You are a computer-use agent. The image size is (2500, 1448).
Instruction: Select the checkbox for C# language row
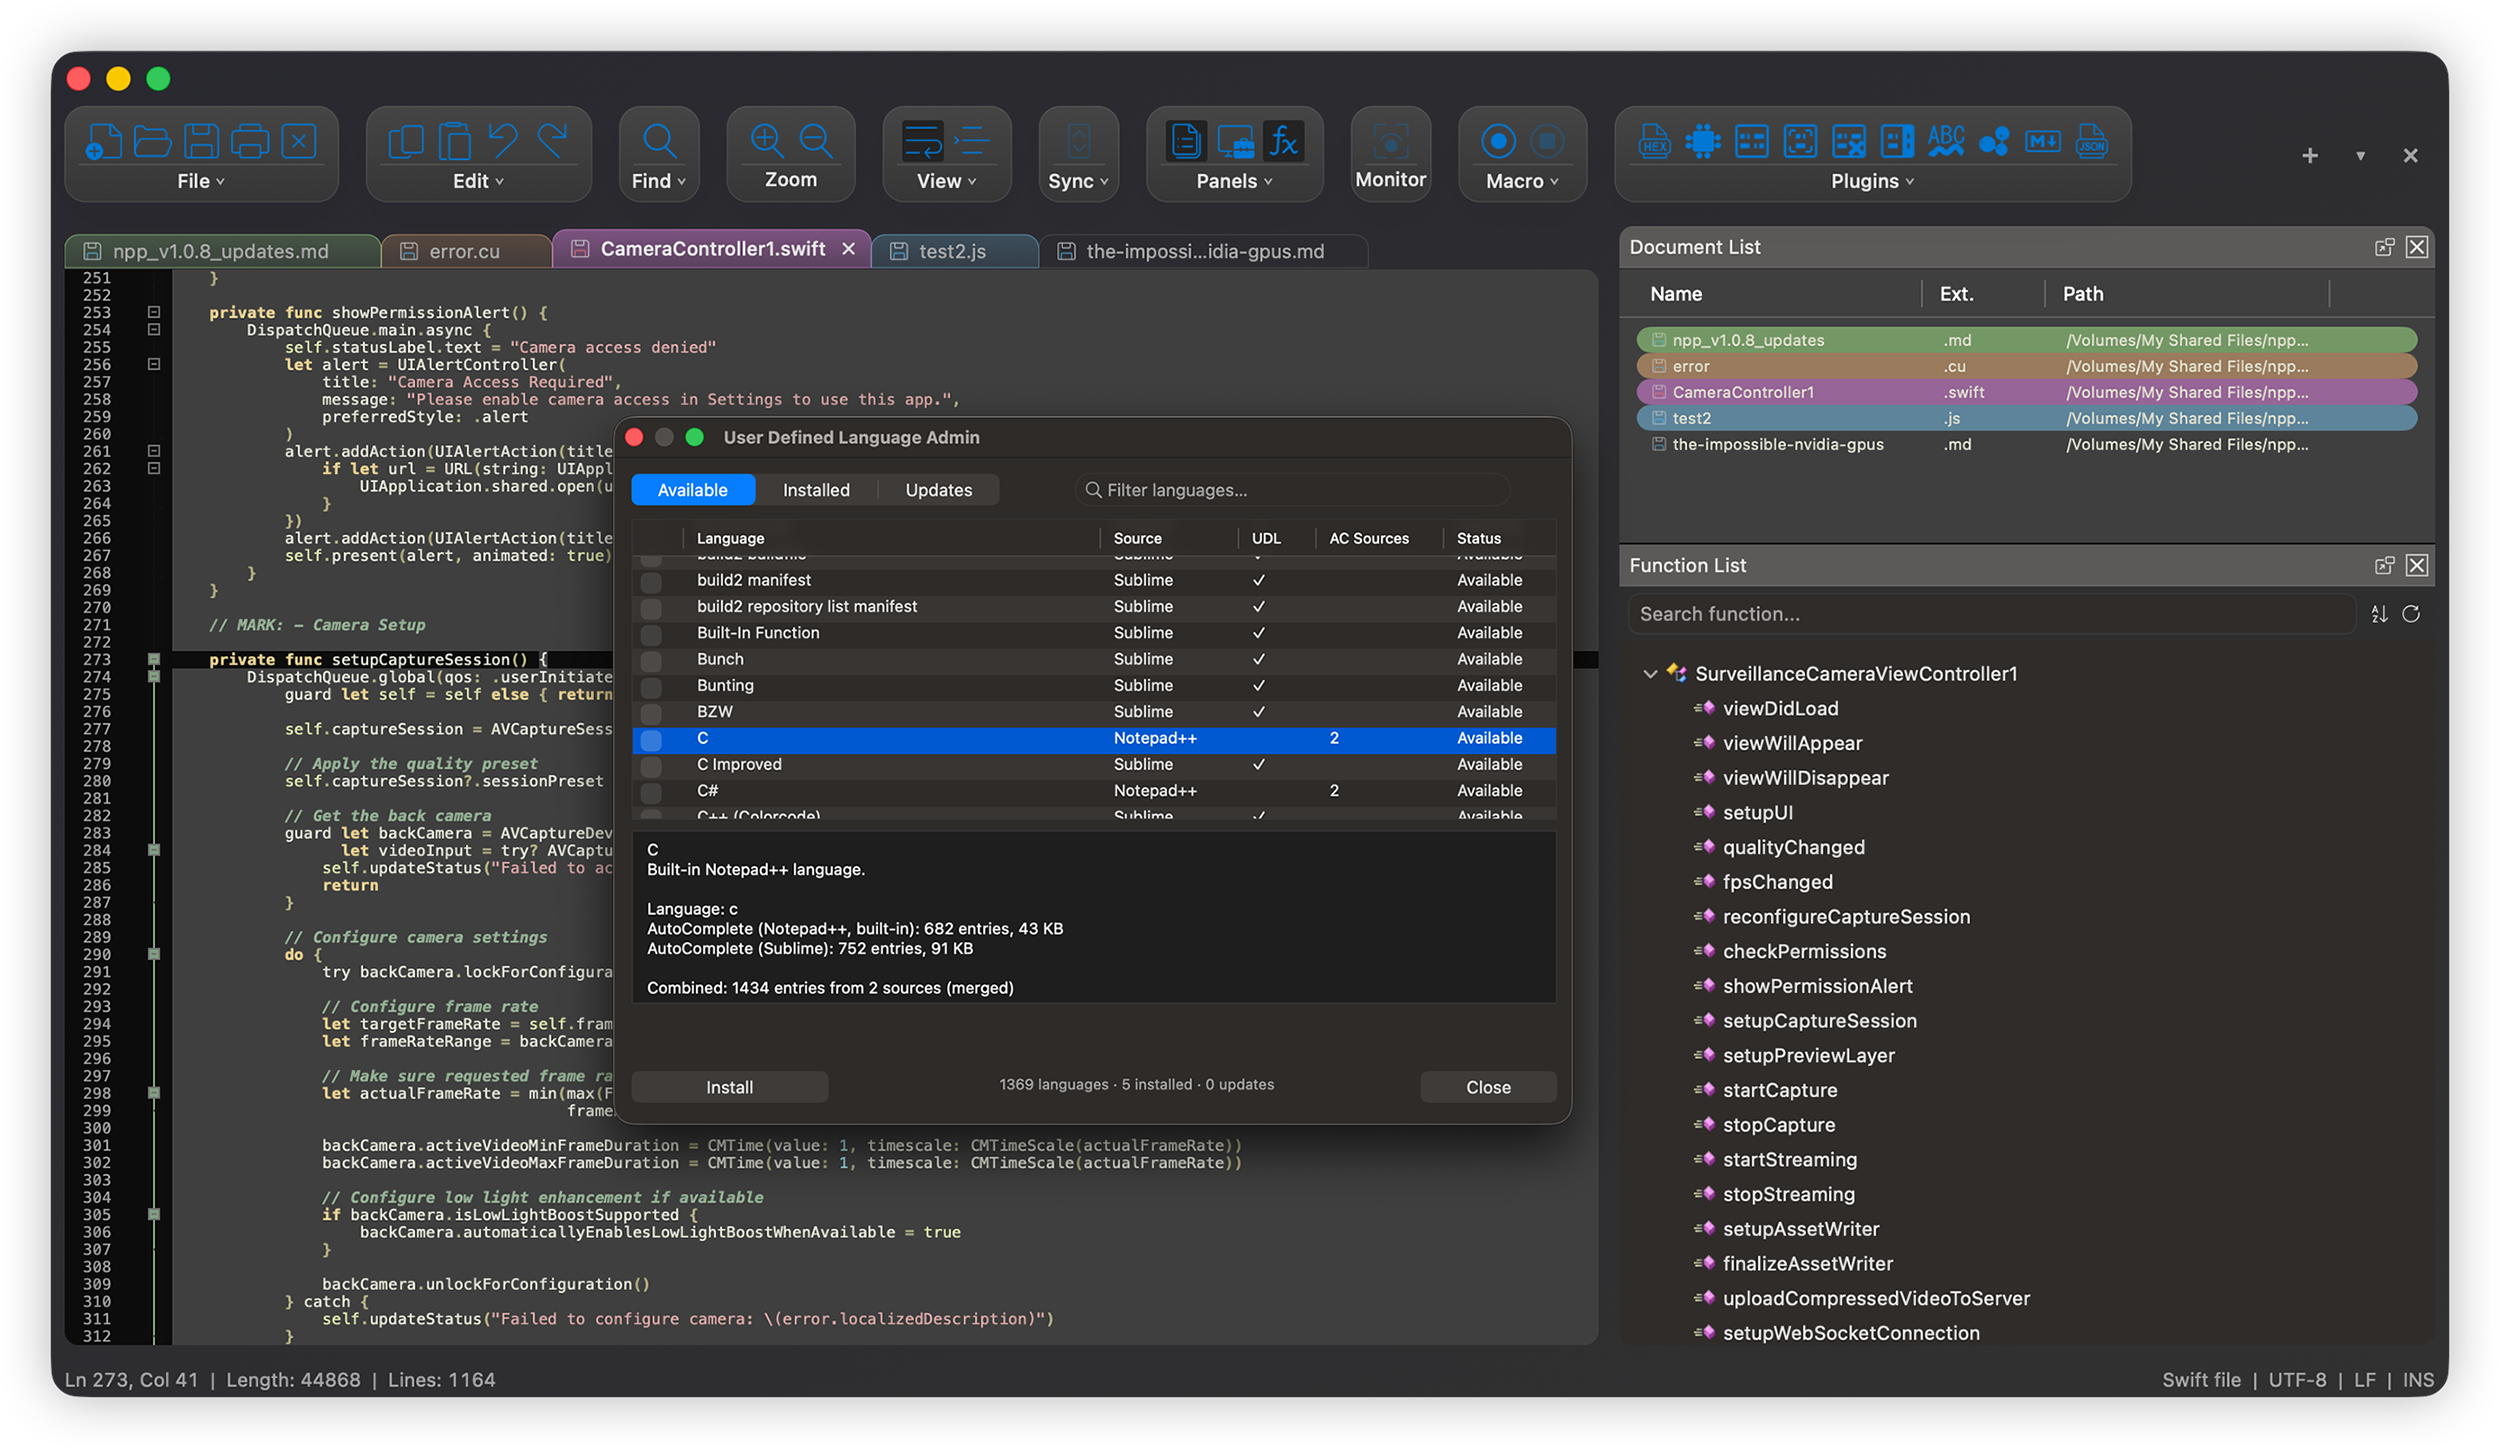point(651,792)
